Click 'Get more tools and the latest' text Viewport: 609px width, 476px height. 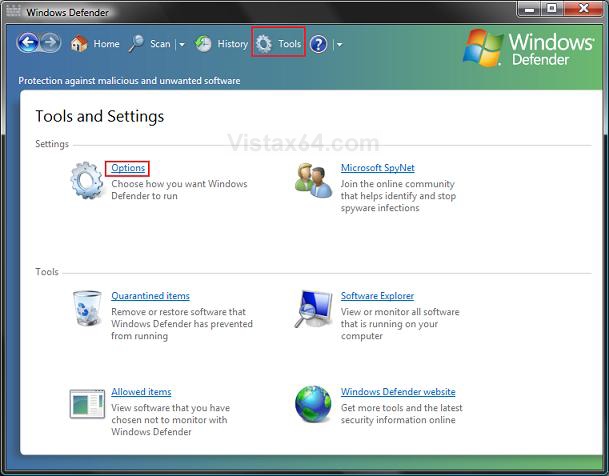coord(402,414)
